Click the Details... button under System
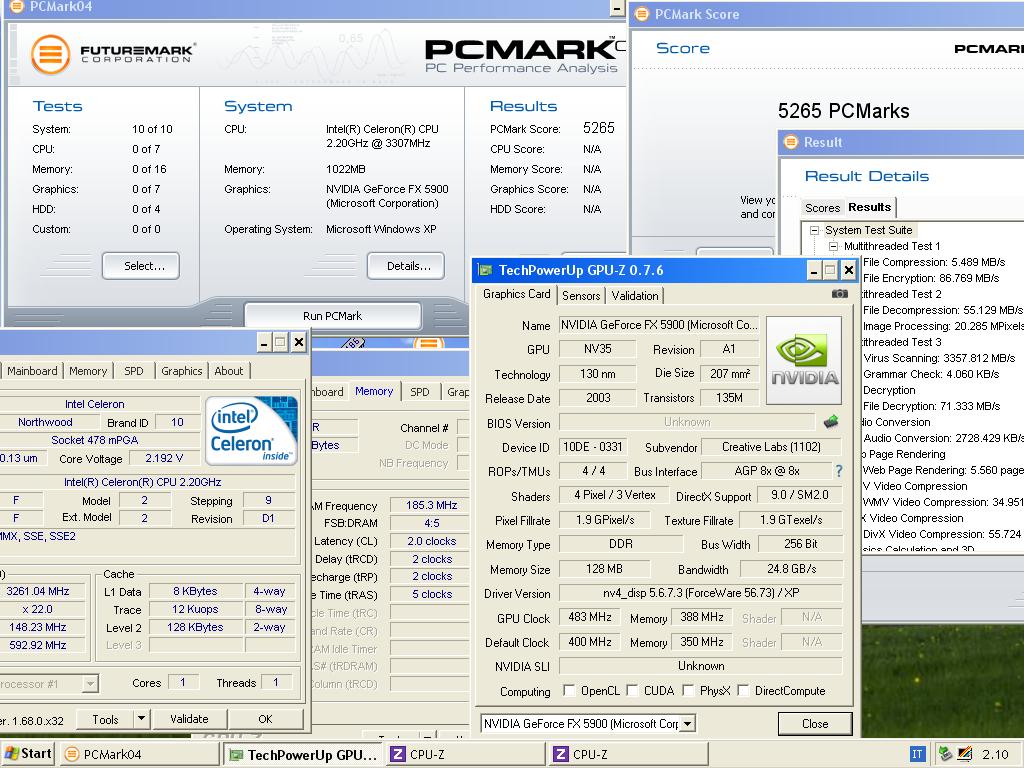The image size is (1024, 768). click(x=406, y=266)
